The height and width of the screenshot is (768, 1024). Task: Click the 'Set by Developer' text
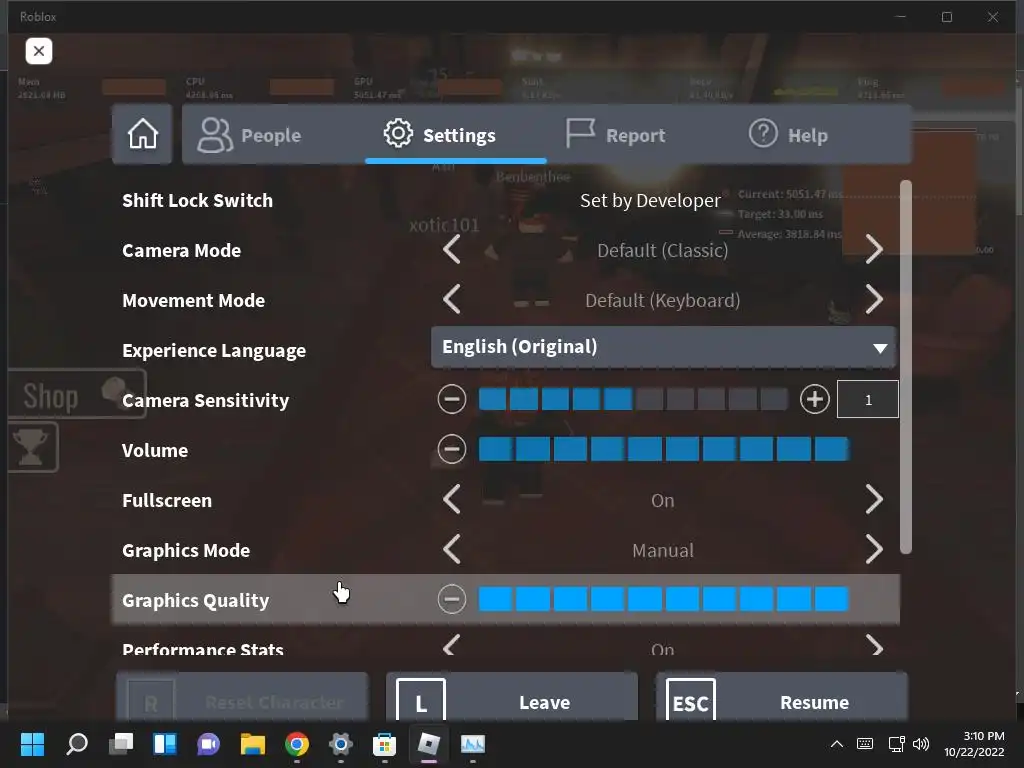click(650, 200)
